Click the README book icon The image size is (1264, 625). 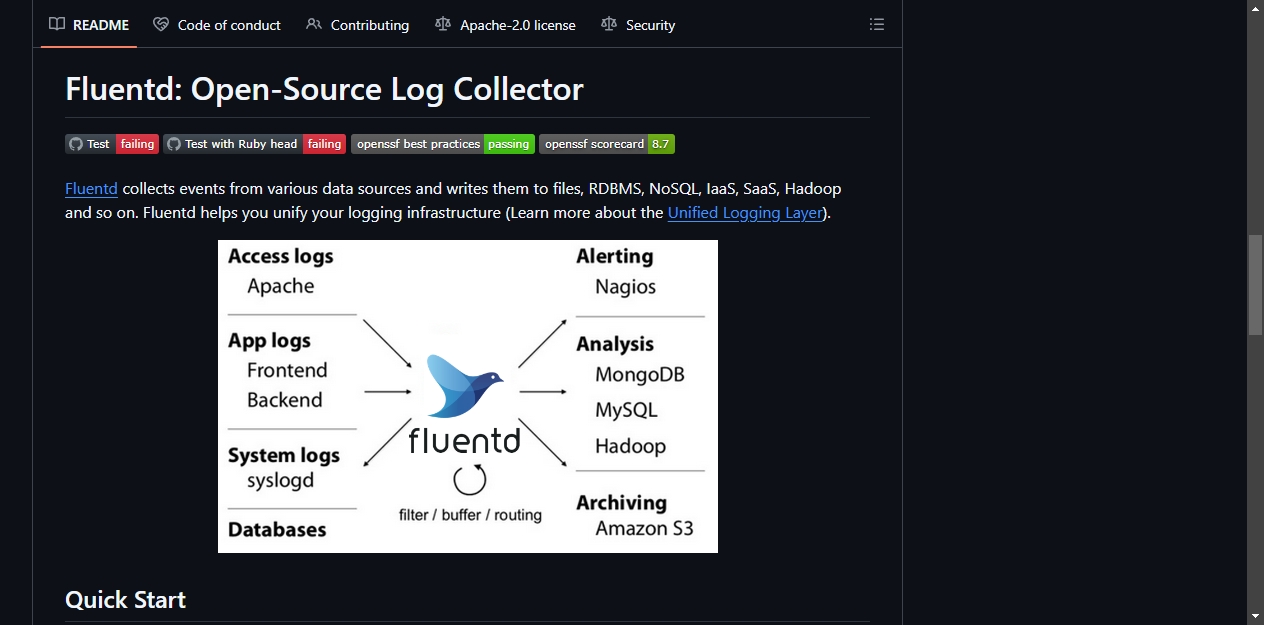point(57,25)
